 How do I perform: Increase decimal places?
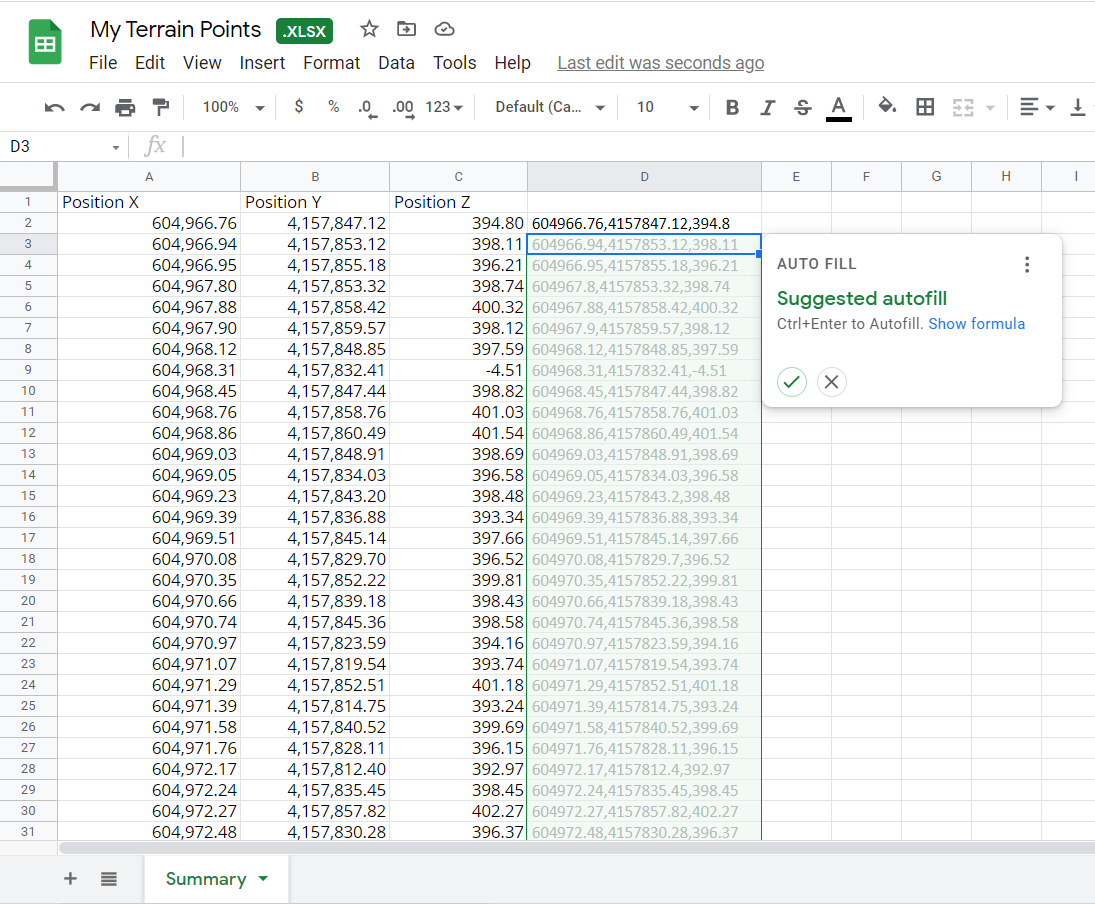(x=404, y=108)
